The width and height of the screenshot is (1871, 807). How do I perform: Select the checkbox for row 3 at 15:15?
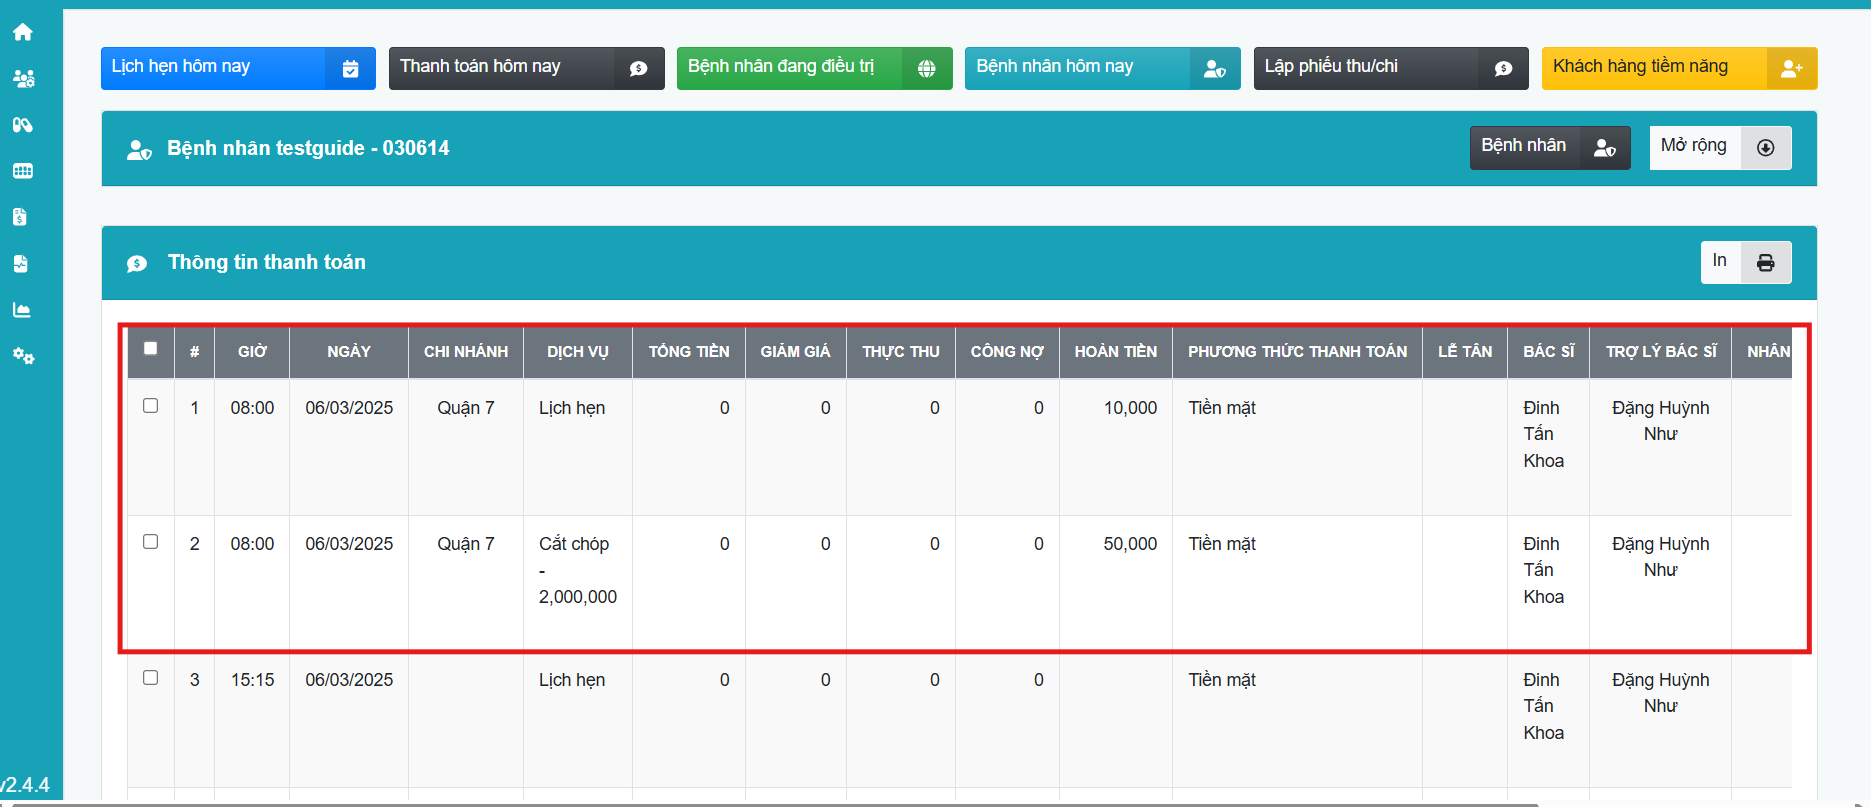(x=151, y=678)
